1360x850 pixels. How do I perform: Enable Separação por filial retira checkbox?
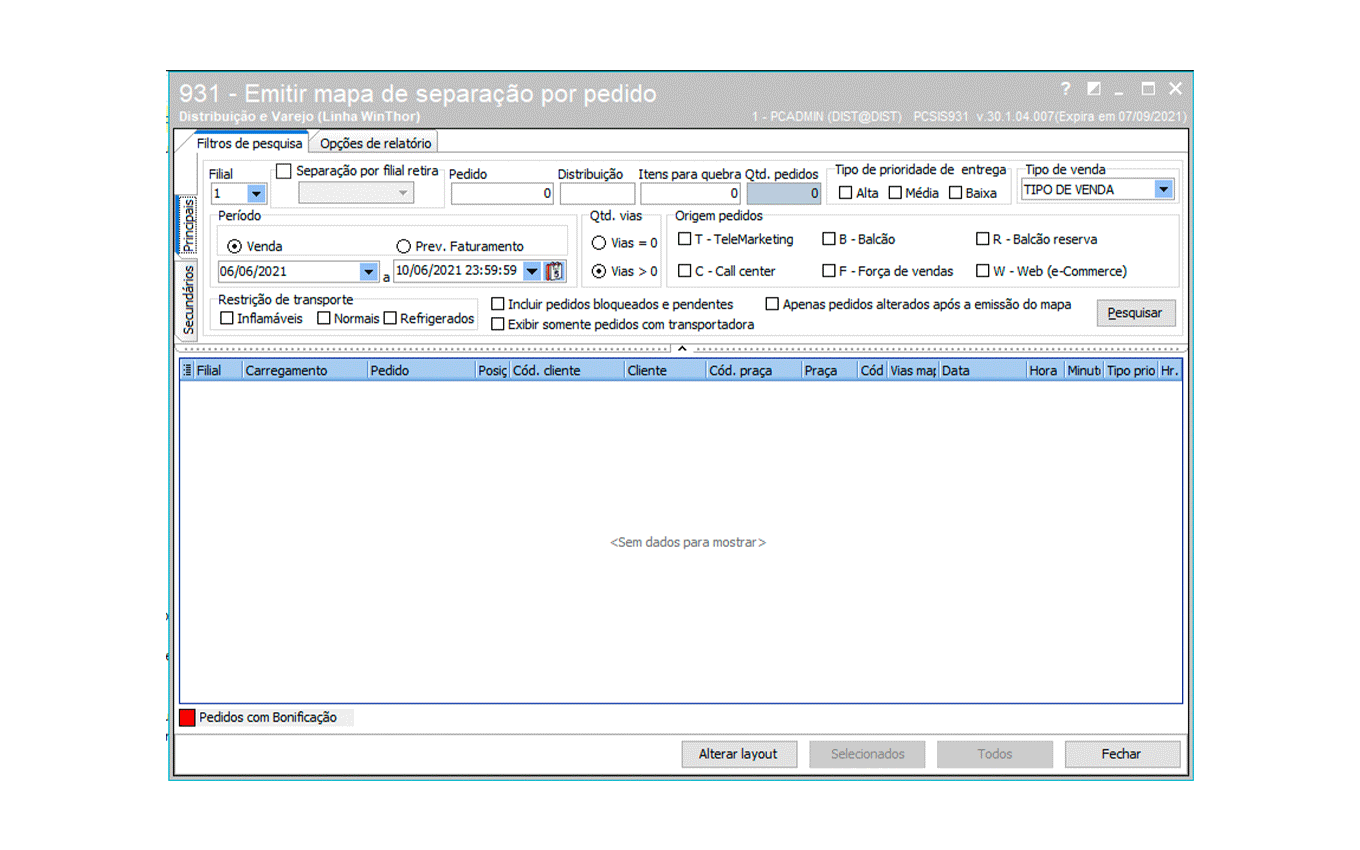pos(284,171)
